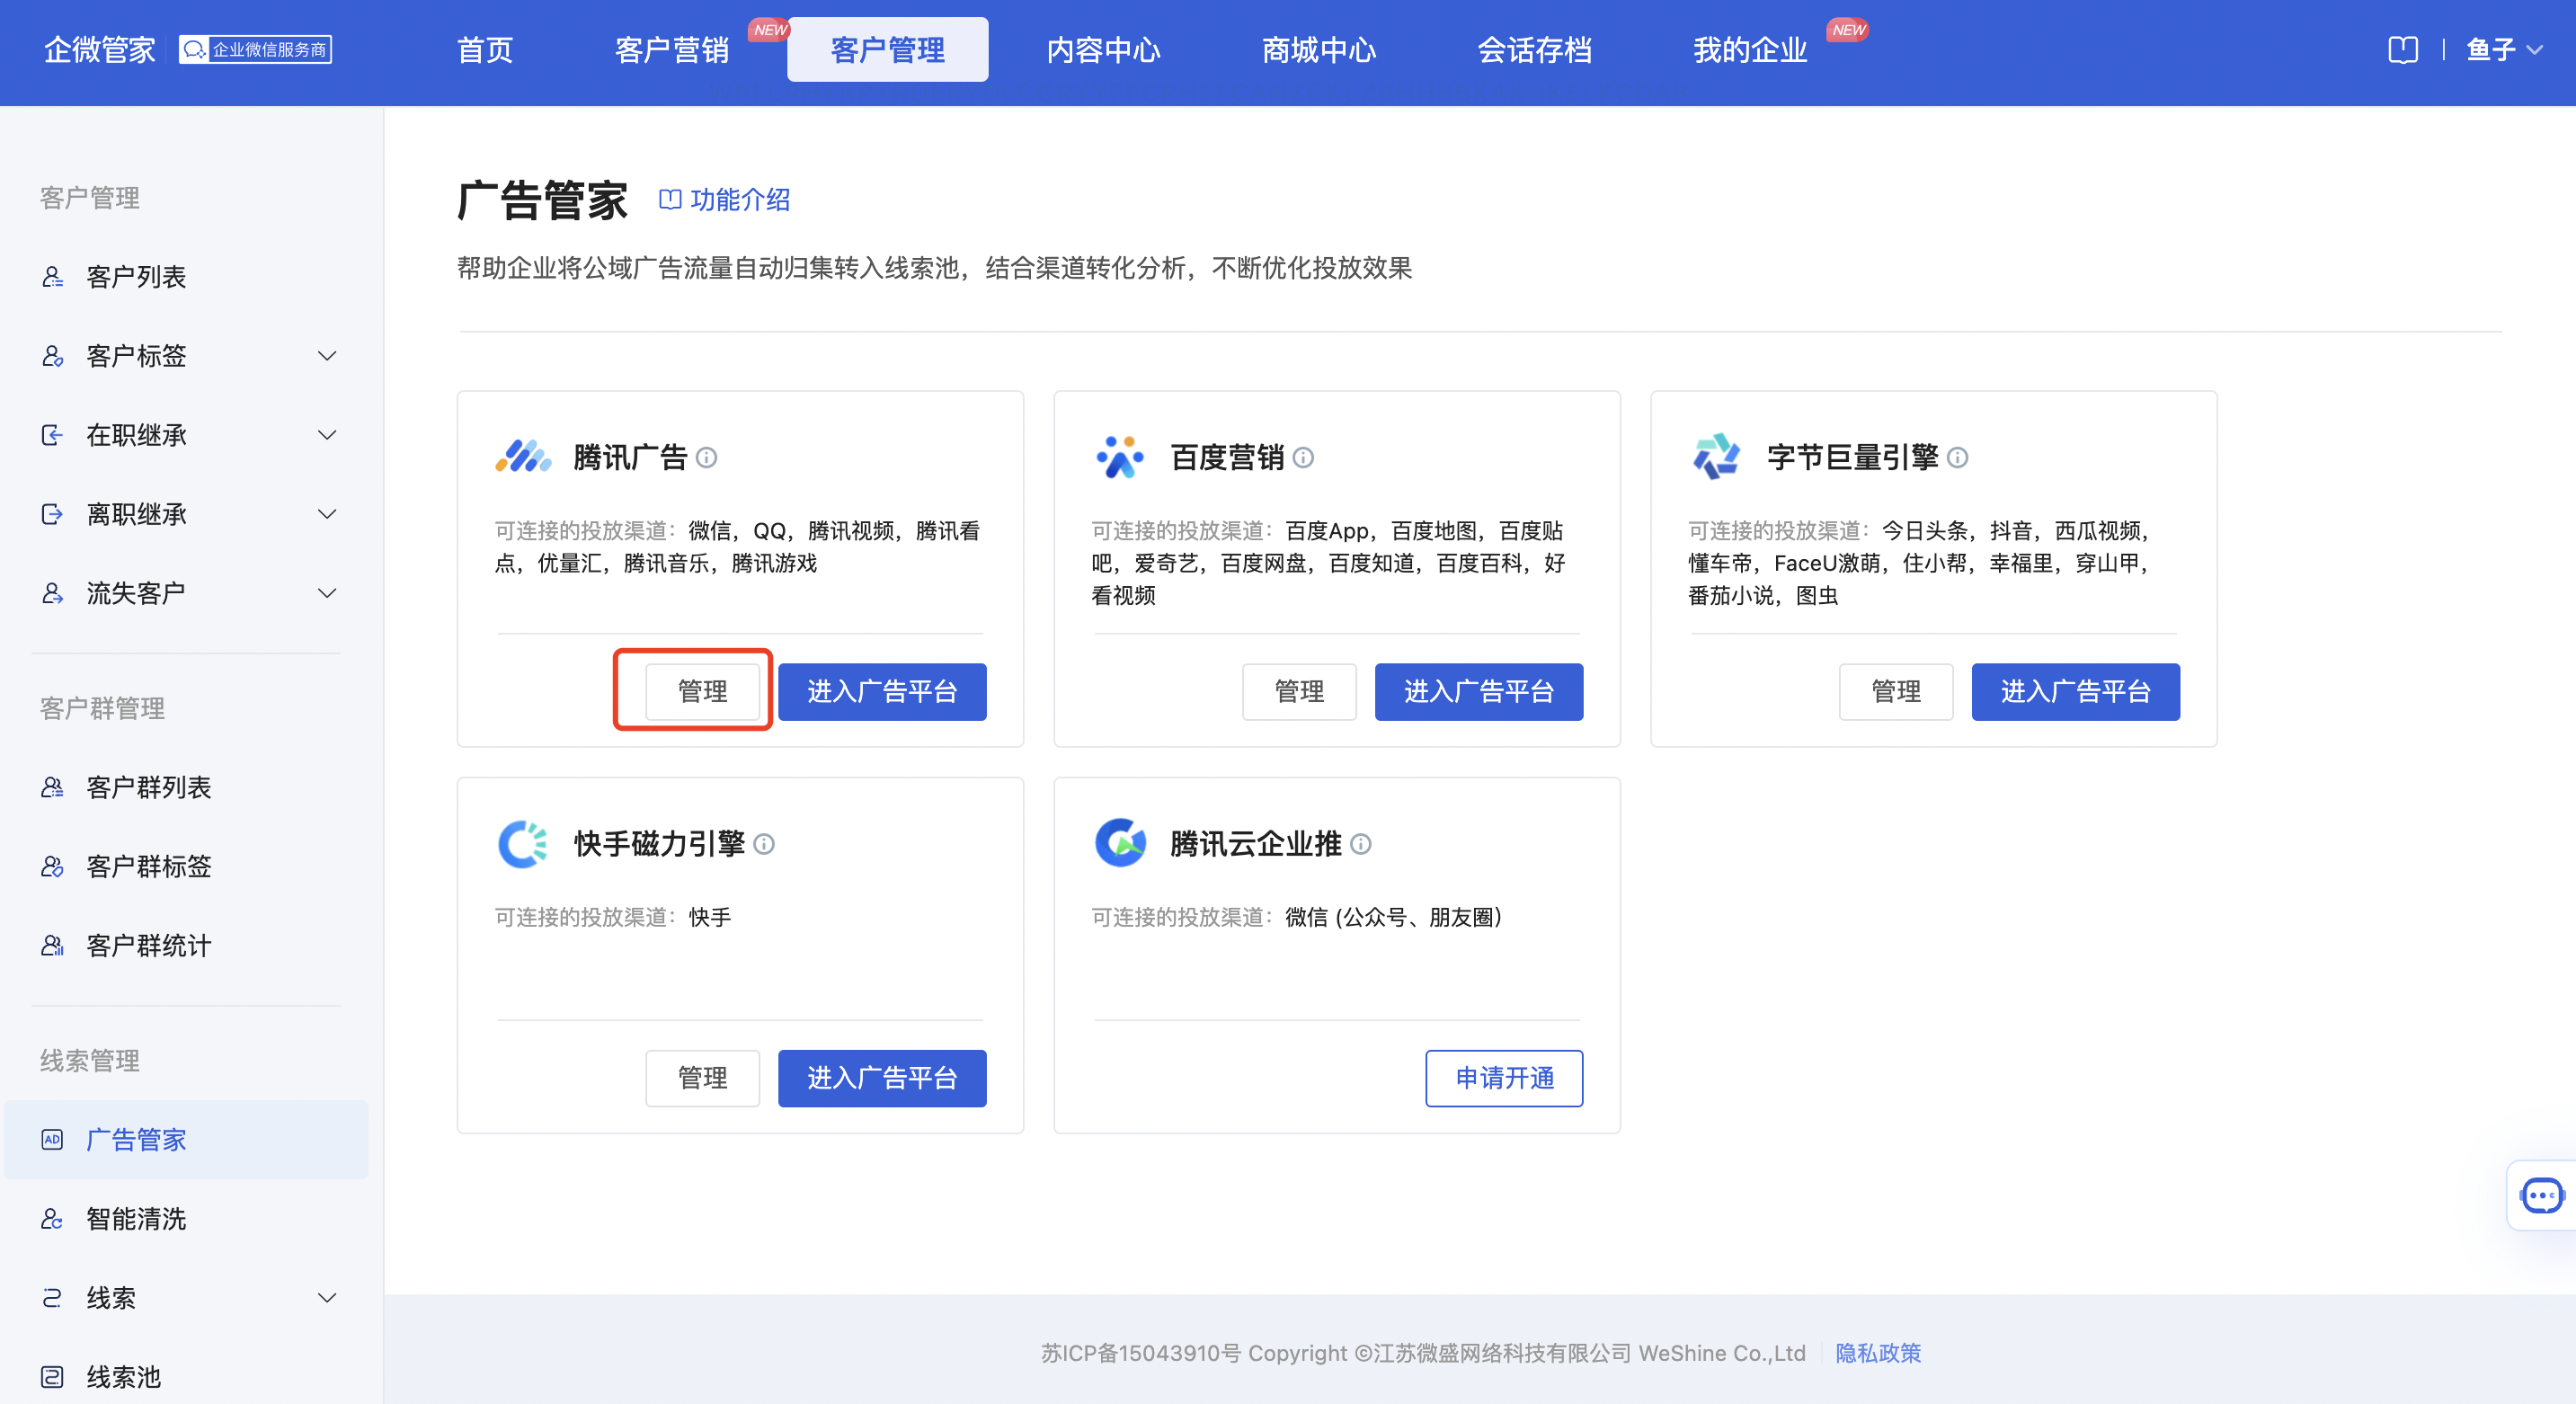Click the 客户群标签 sidebar icon

click(x=52, y=867)
